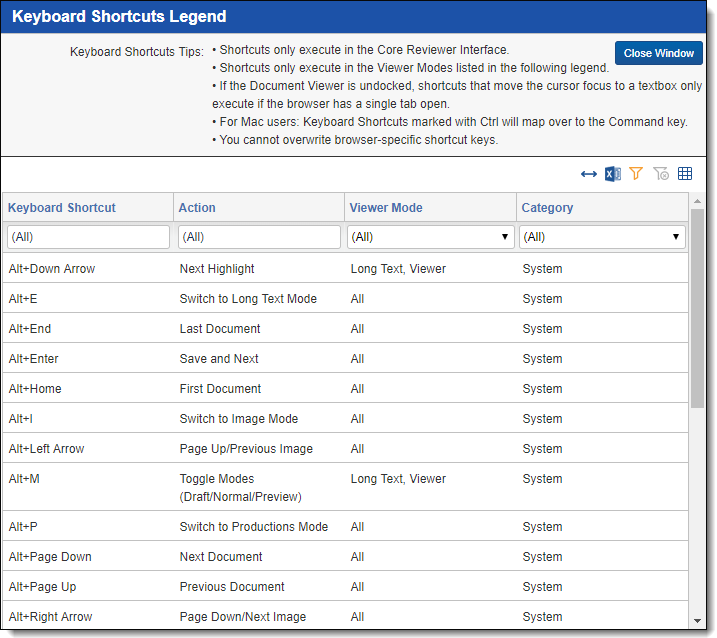The height and width of the screenshot is (638, 717).
Task: Sort by the Action column header
Action: pos(197,208)
